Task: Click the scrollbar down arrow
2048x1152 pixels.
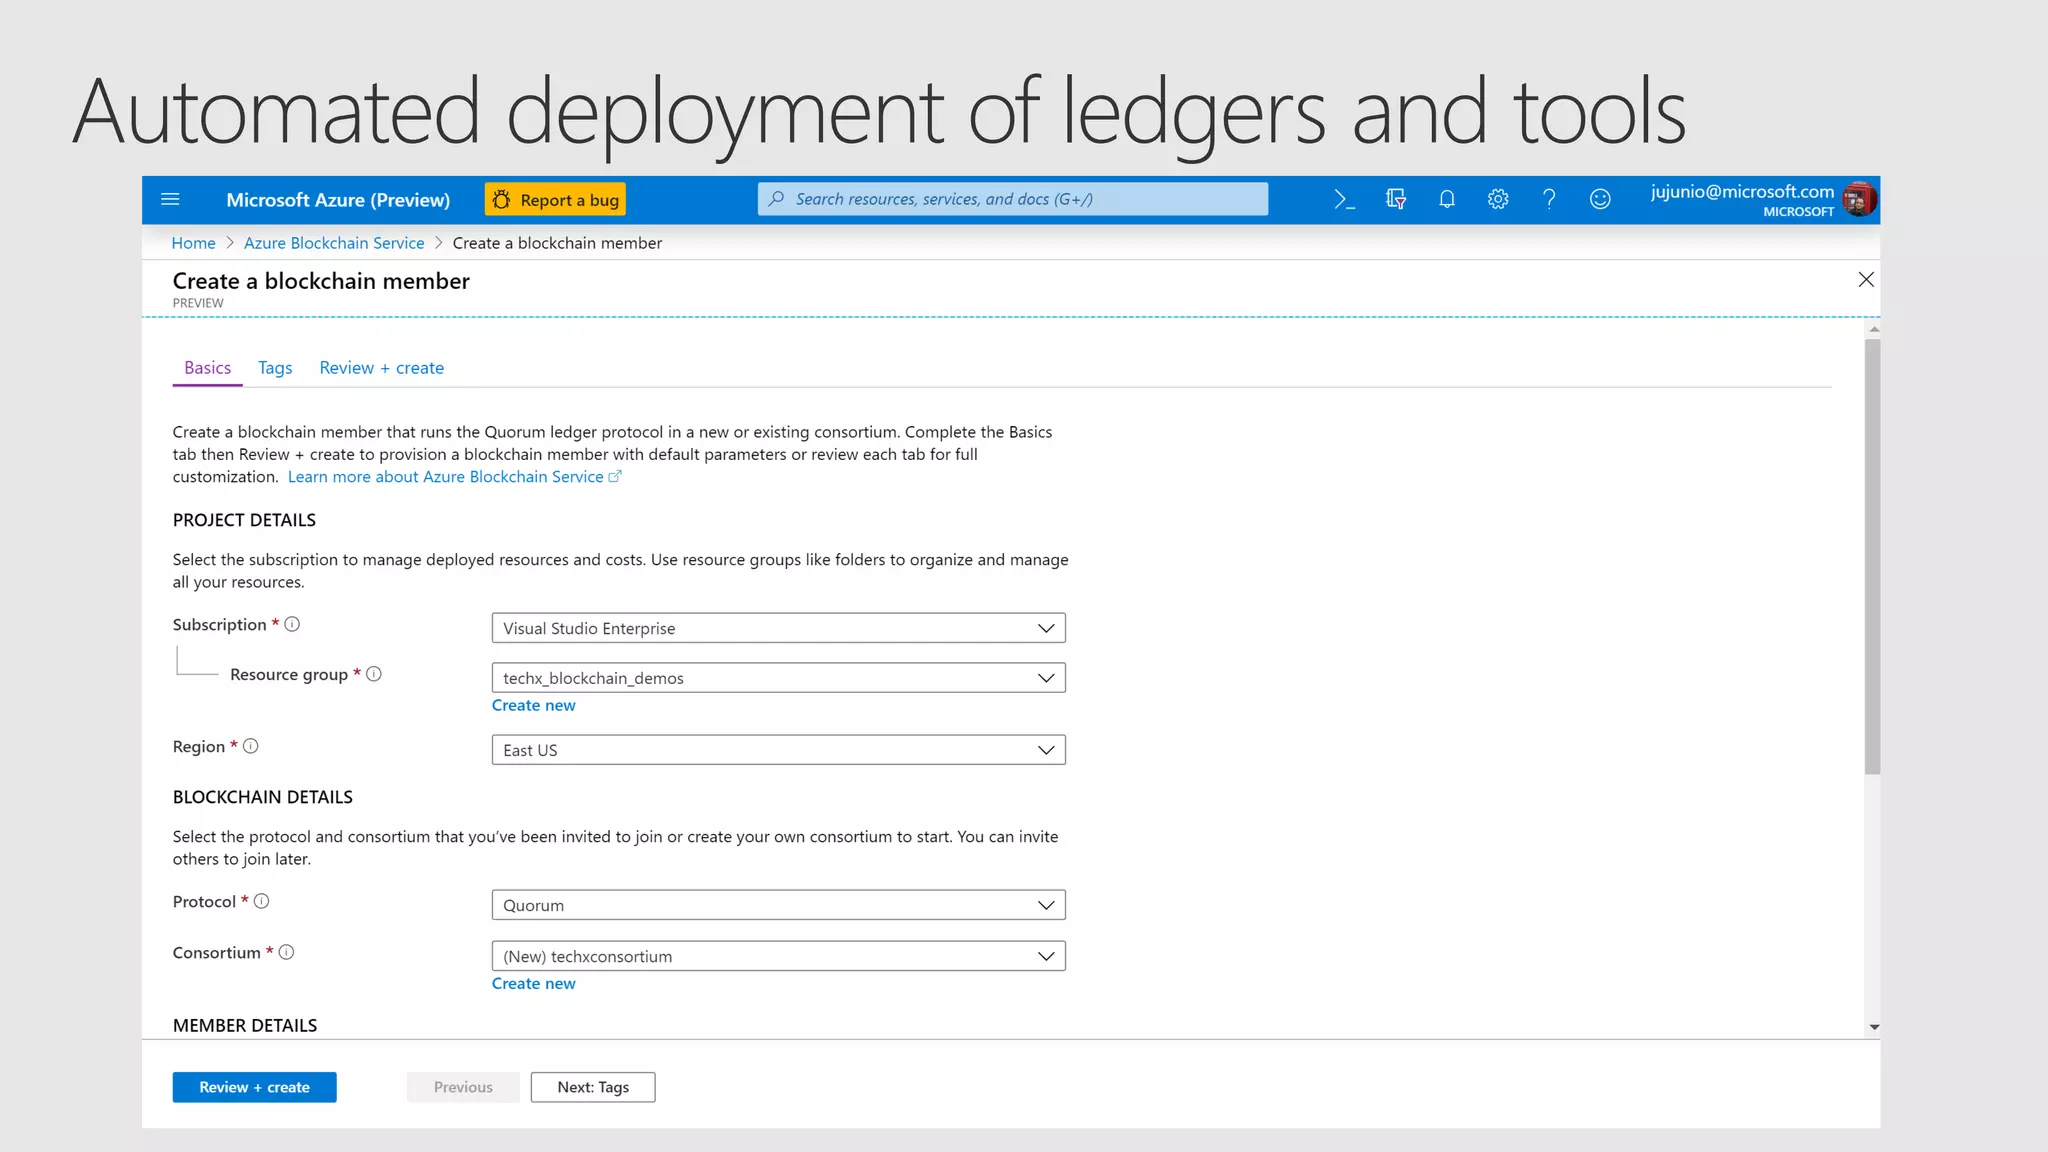Action: click(x=1873, y=1027)
